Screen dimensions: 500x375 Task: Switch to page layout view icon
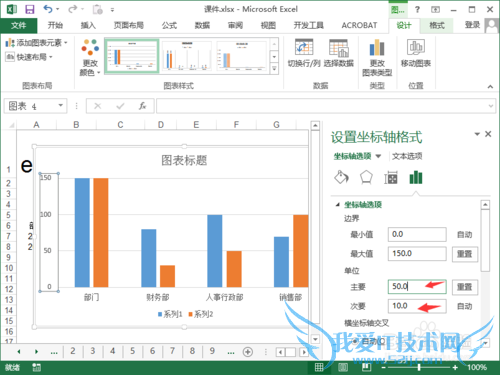tap(343, 367)
